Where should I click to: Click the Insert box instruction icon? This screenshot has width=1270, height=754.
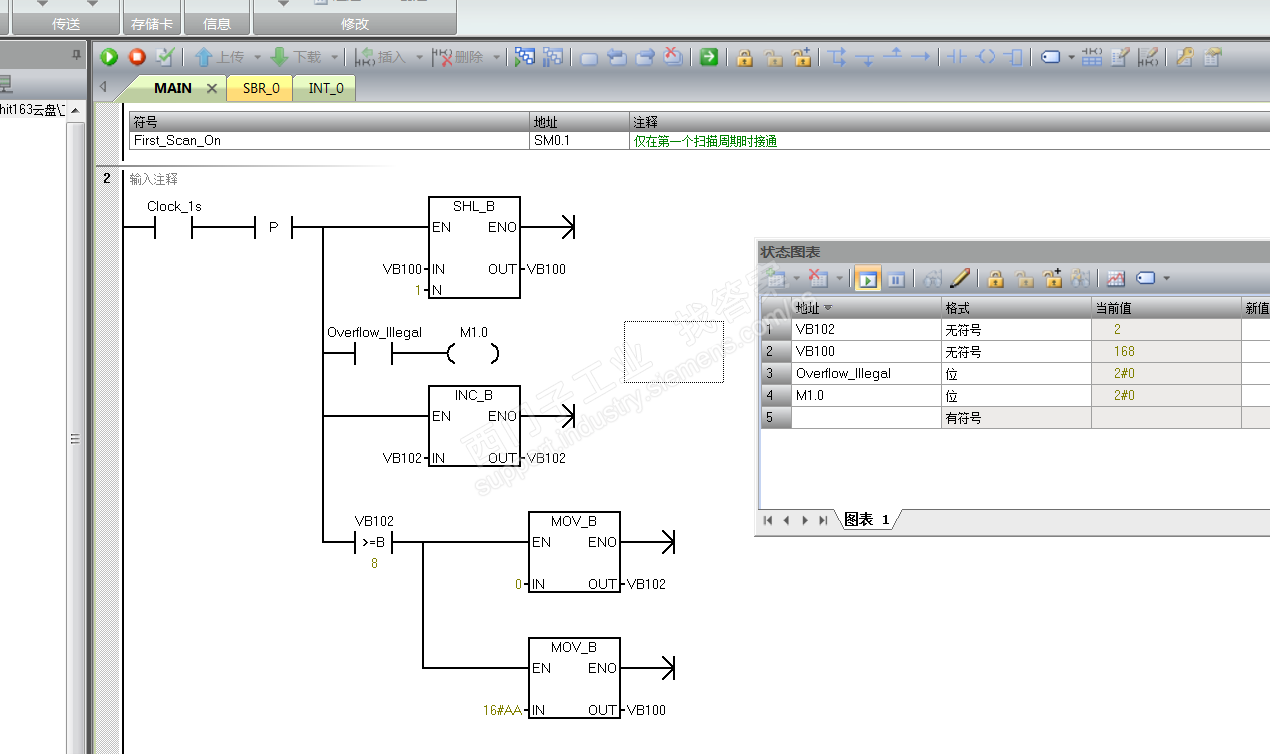1013,58
